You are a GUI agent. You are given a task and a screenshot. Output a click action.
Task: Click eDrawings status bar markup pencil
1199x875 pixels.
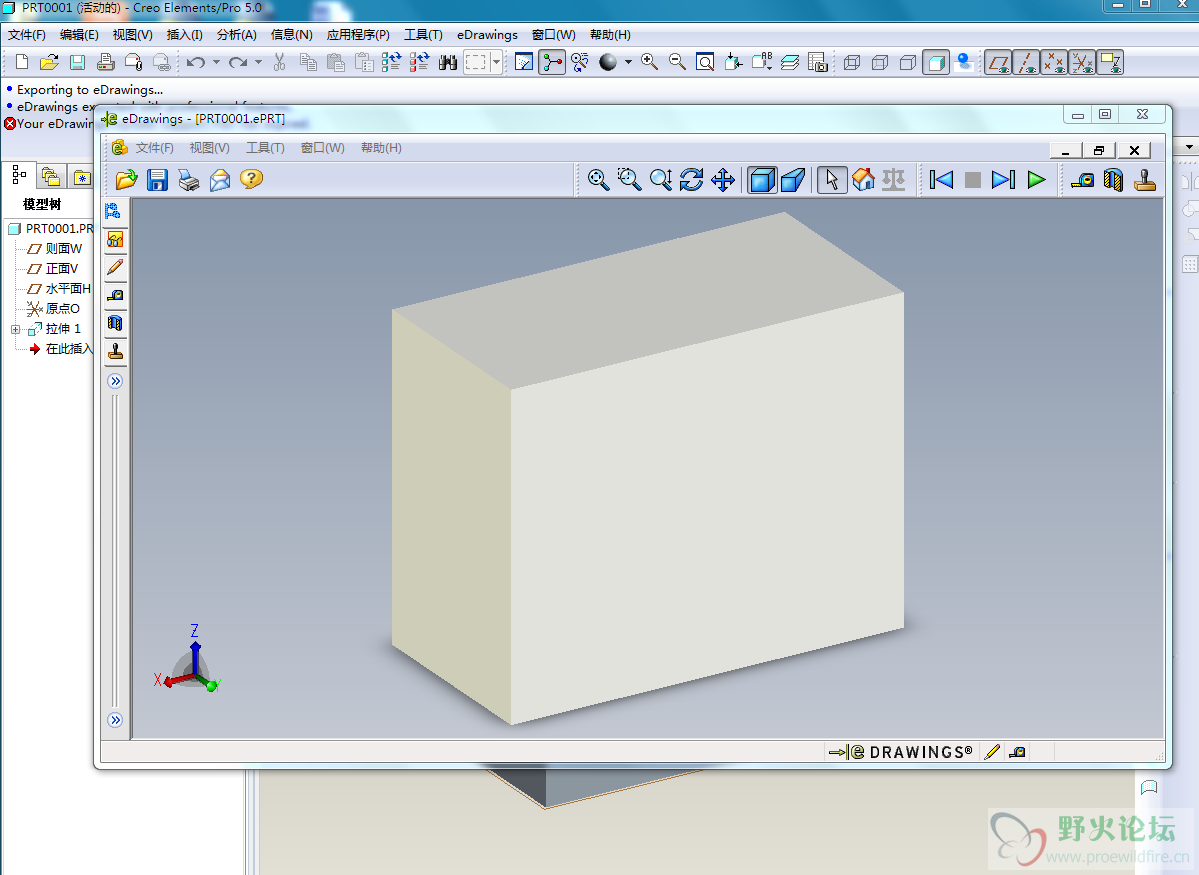(x=992, y=752)
